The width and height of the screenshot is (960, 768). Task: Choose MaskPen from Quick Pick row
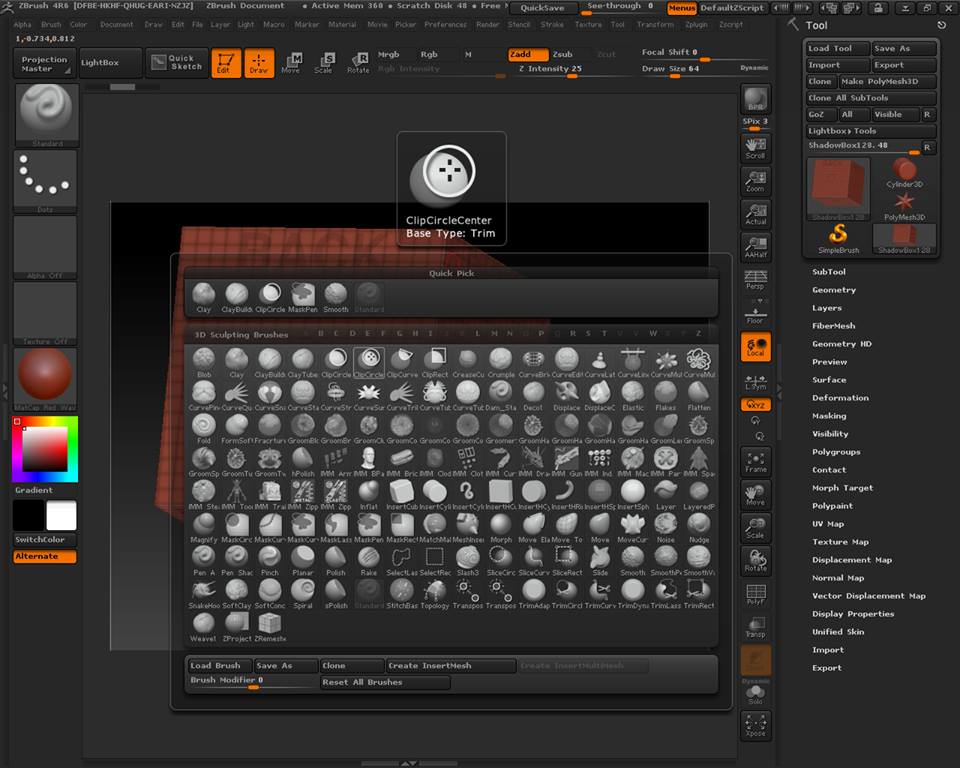pos(303,295)
